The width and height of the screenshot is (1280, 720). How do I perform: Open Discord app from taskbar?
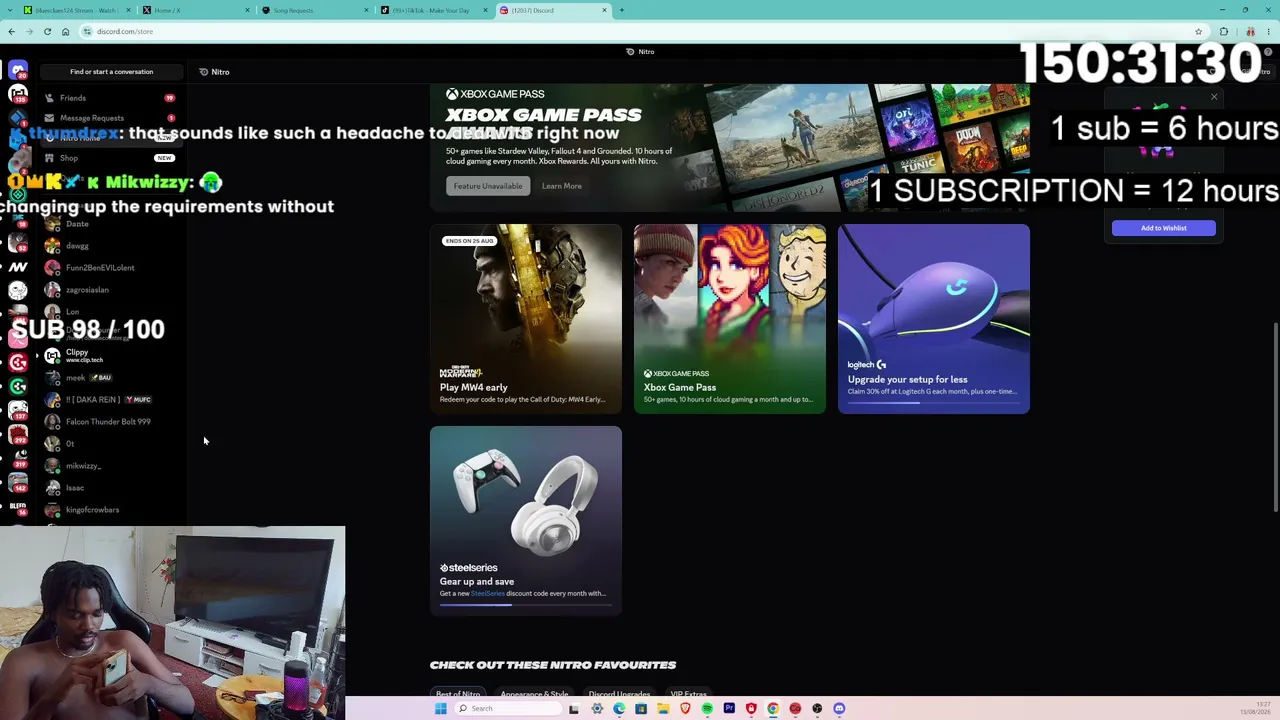click(x=839, y=709)
